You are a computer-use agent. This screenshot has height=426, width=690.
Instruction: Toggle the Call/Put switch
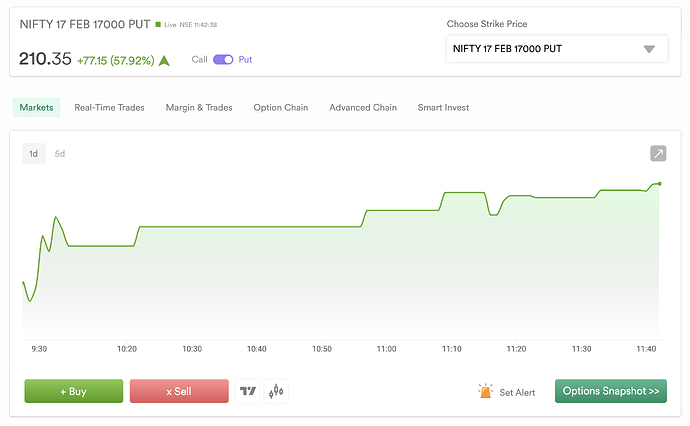click(223, 59)
